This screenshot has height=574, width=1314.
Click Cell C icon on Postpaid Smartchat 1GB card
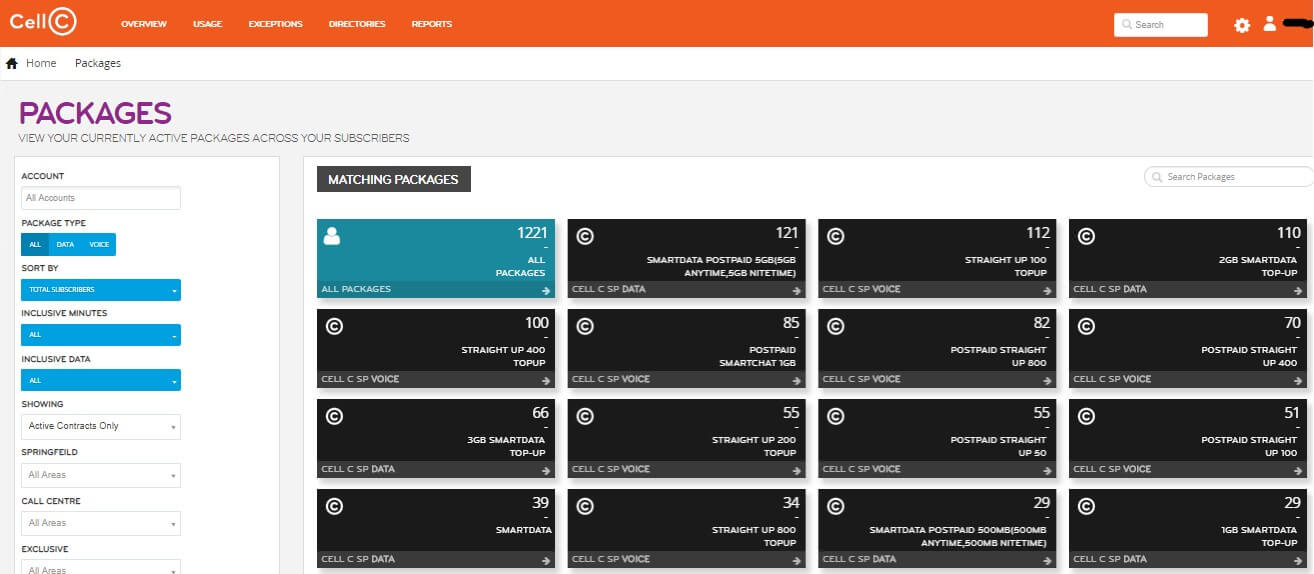coord(585,326)
